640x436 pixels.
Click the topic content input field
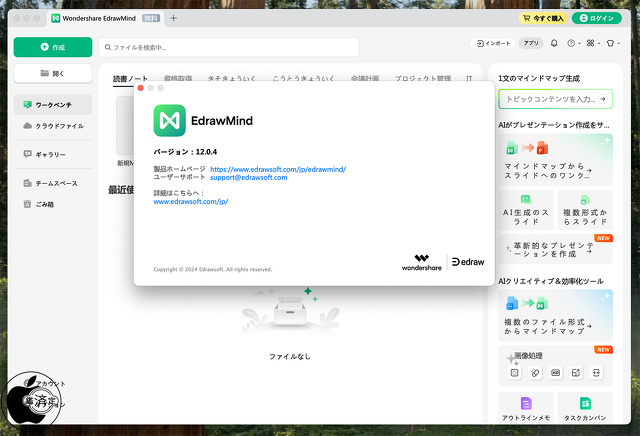point(550,99)
